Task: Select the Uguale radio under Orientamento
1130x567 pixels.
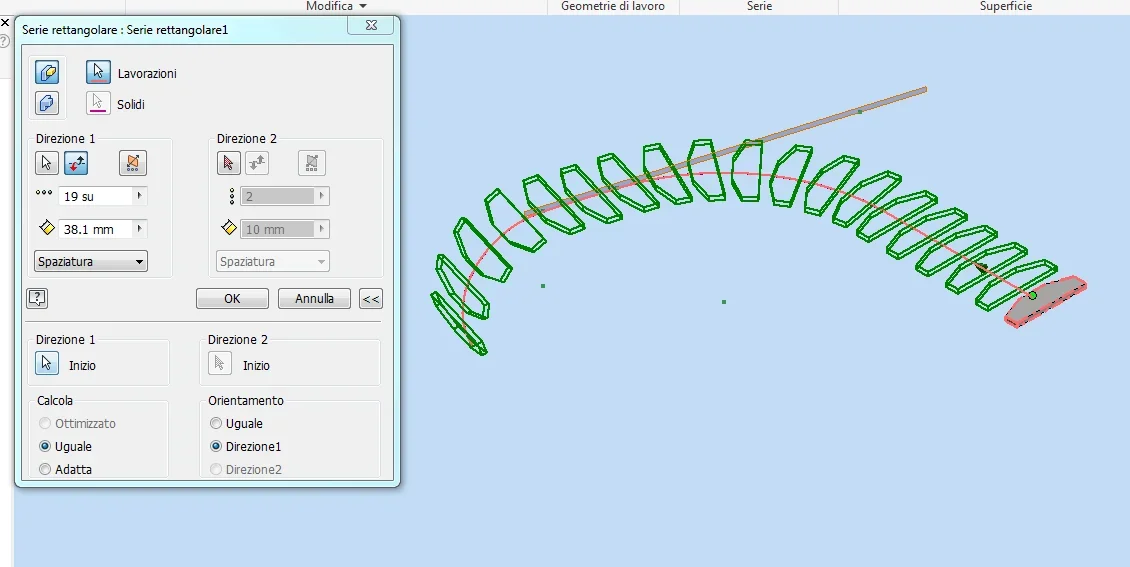Action: coord(215,424)
